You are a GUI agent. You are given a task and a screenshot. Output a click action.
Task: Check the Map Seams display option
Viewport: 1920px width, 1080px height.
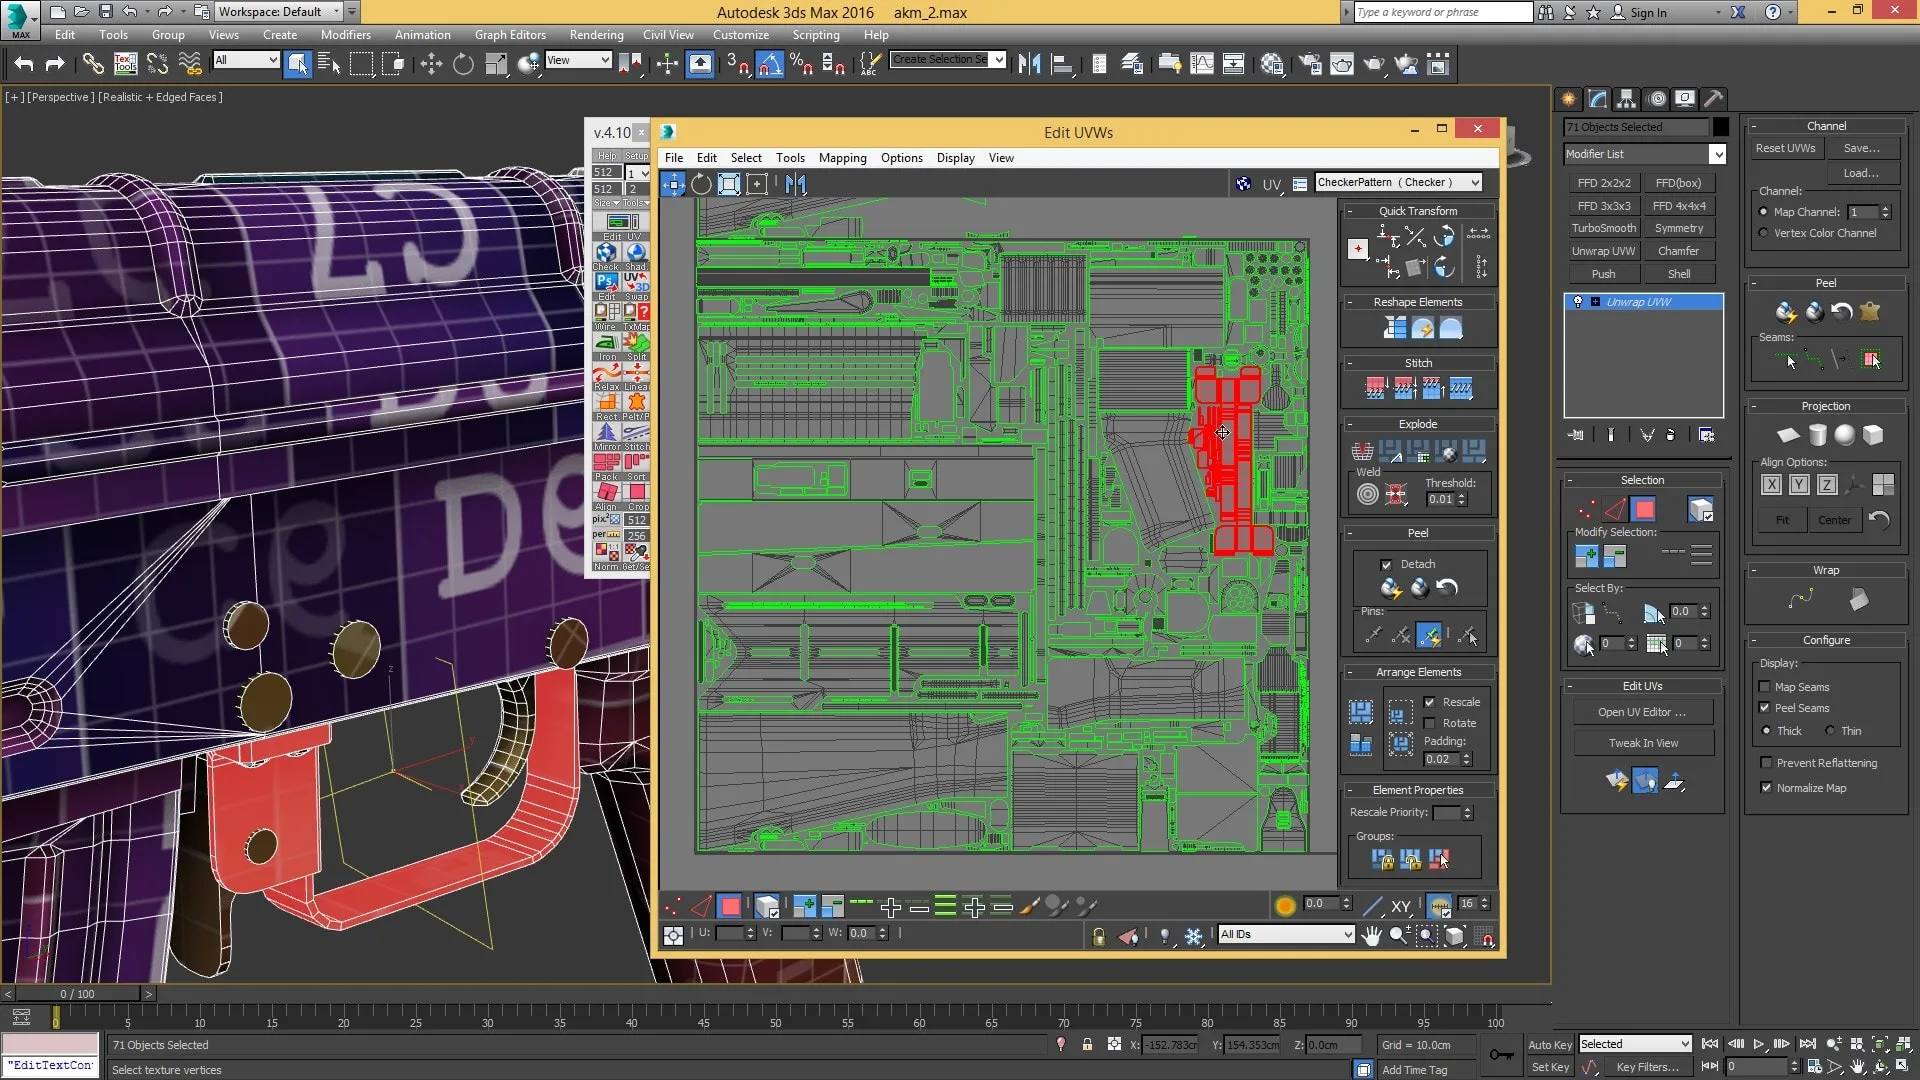pyautogui.click(x=1765, y=687)
